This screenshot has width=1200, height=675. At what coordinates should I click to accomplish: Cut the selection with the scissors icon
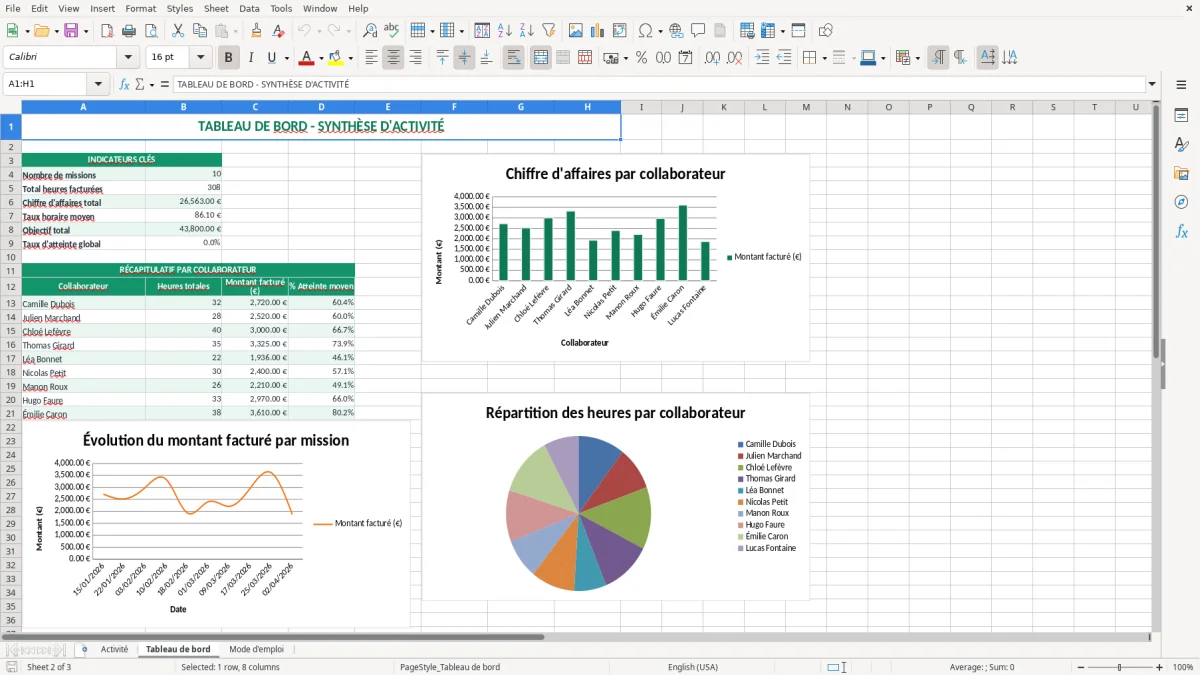(177, 31)
